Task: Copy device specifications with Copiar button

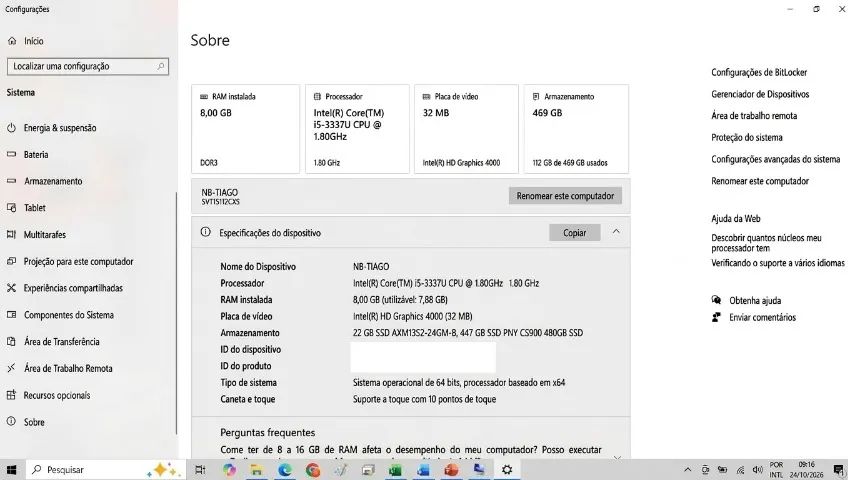Action: pyautogui.click(x=574, y=232)
